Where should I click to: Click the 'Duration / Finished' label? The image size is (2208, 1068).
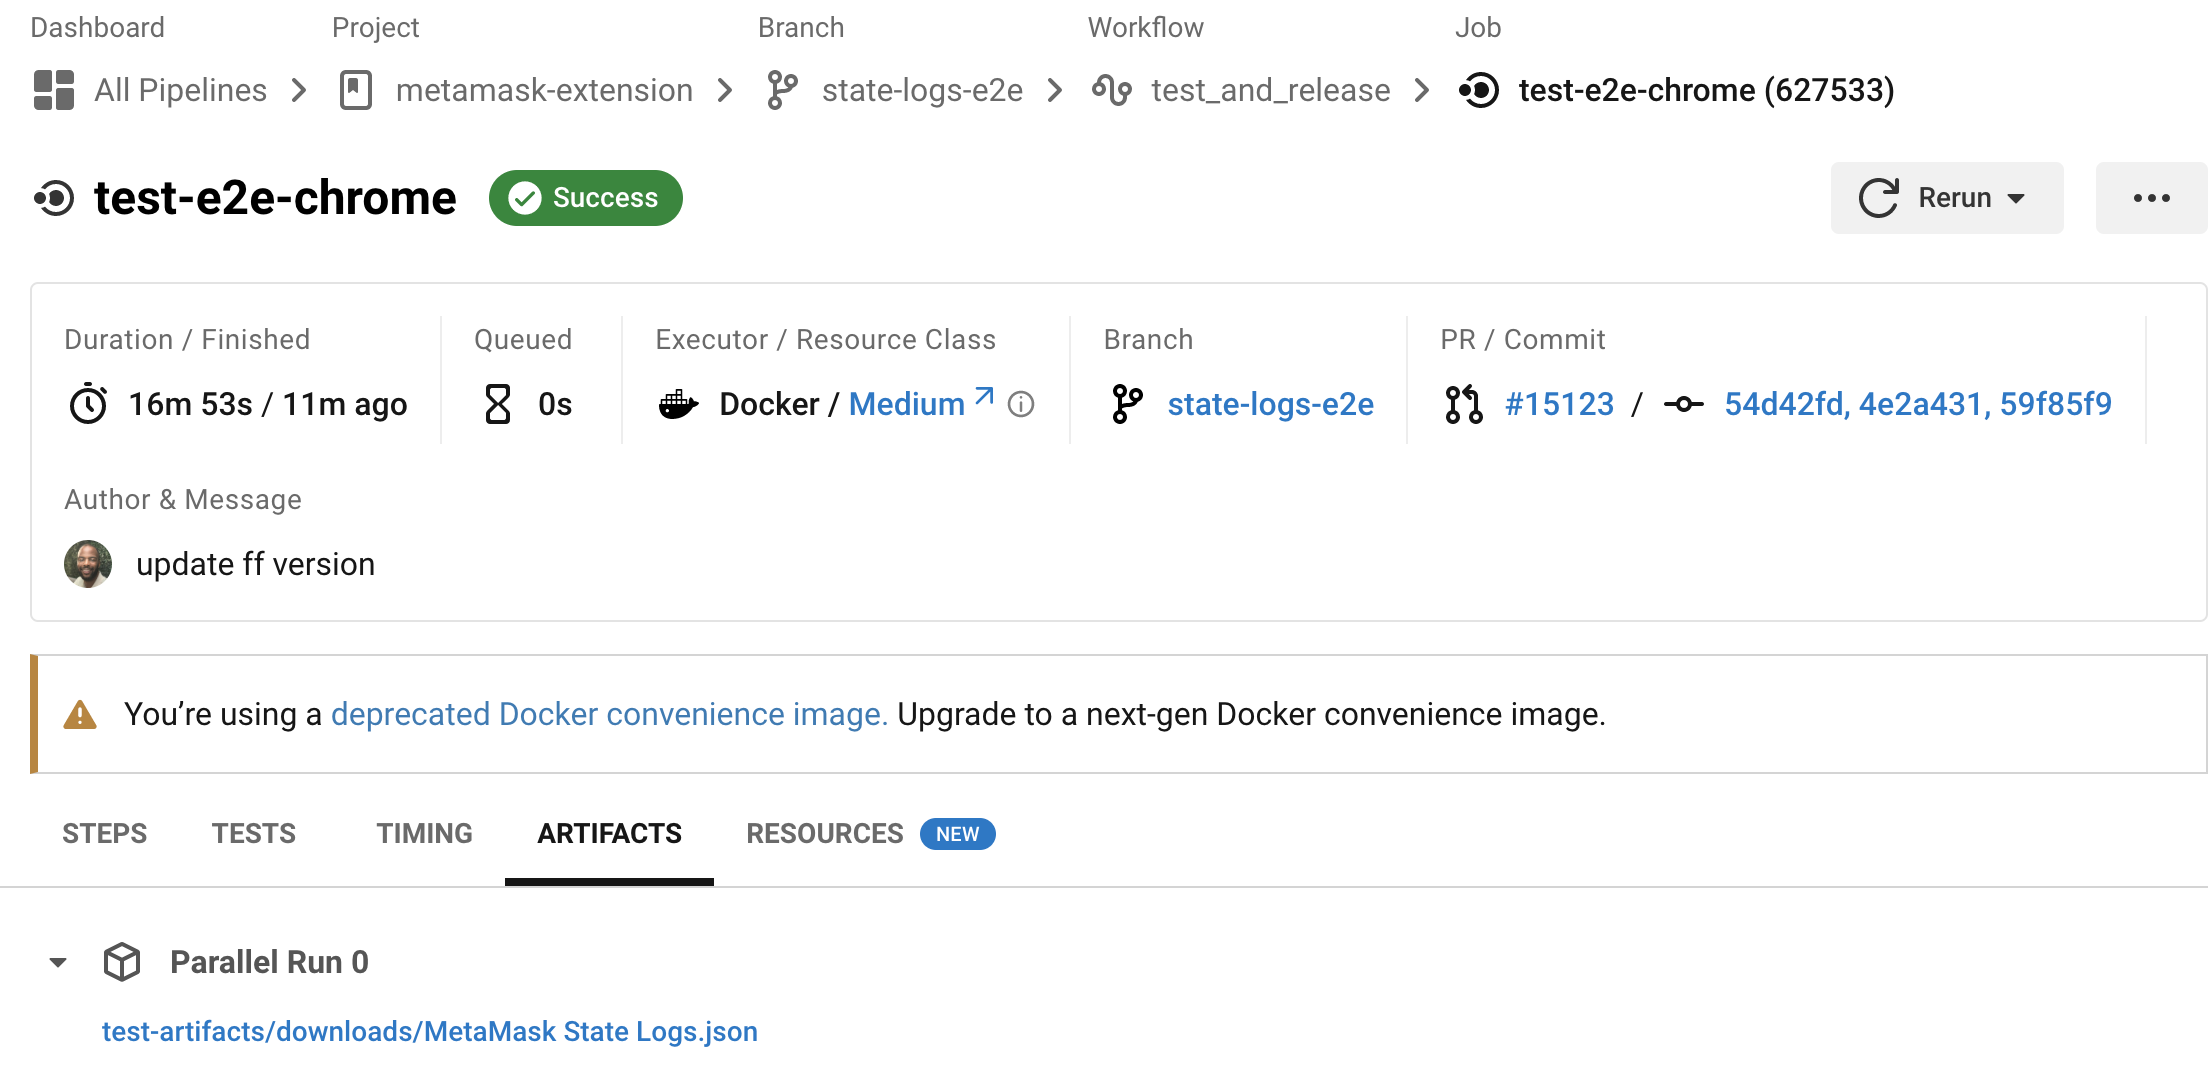click(187, 340)
